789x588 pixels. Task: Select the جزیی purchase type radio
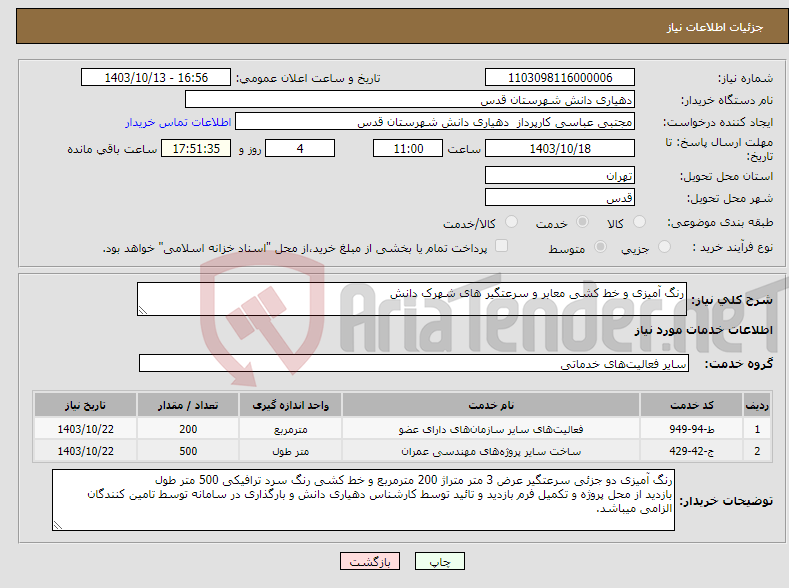[664, 246]
